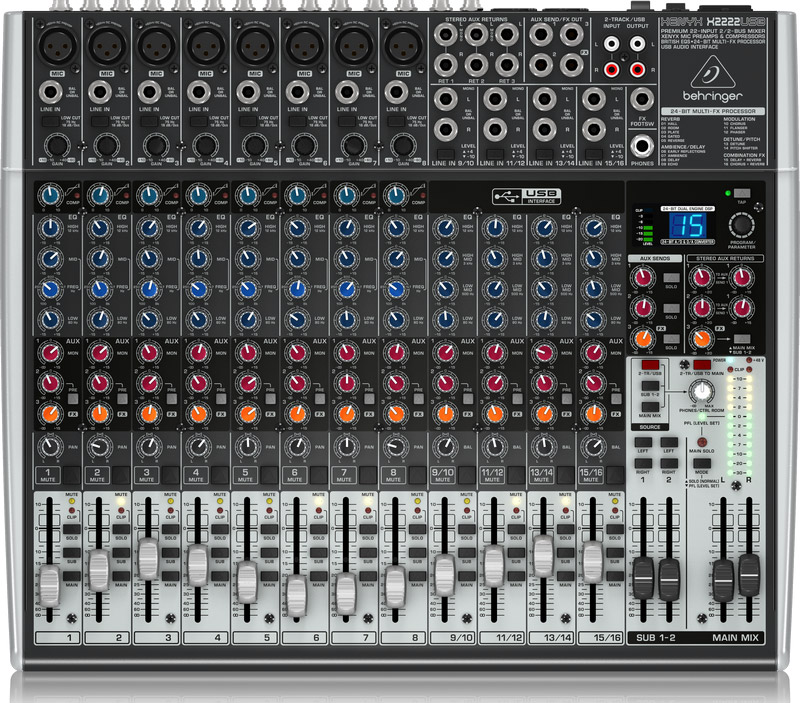
Task: Click the channel 1 orange FX send knob
Action: pos(50,414)
